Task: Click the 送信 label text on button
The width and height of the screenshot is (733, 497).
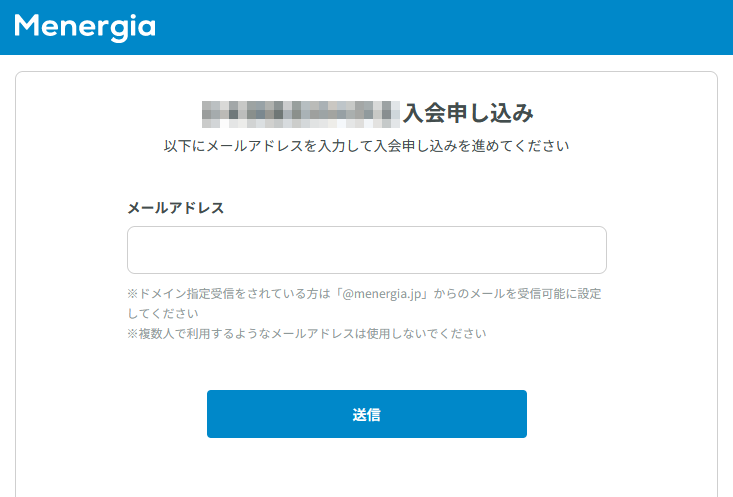Action: [x=366, y=414]
